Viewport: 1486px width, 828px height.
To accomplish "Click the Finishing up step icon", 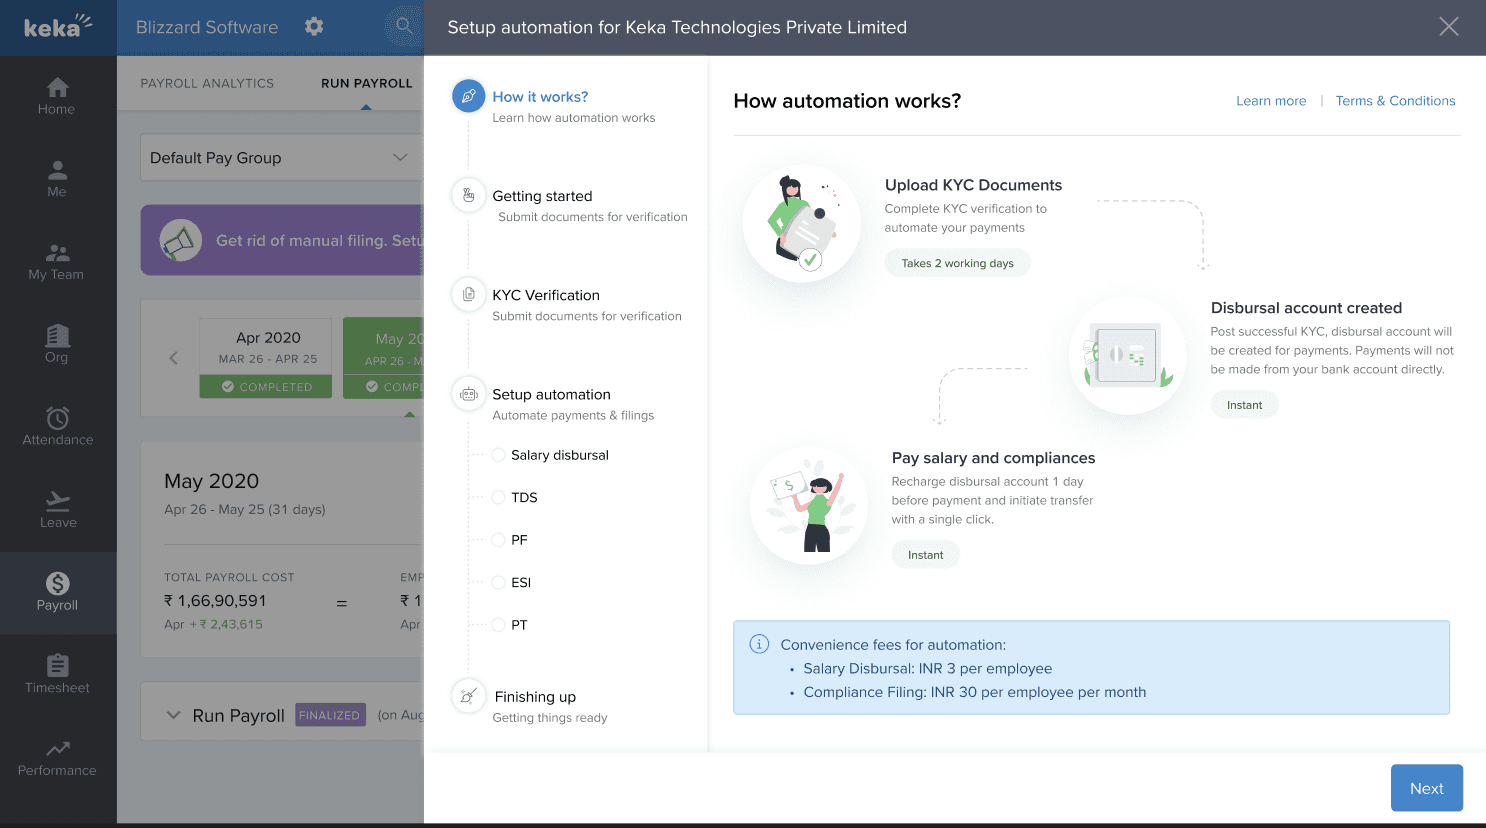I will 468,696.
